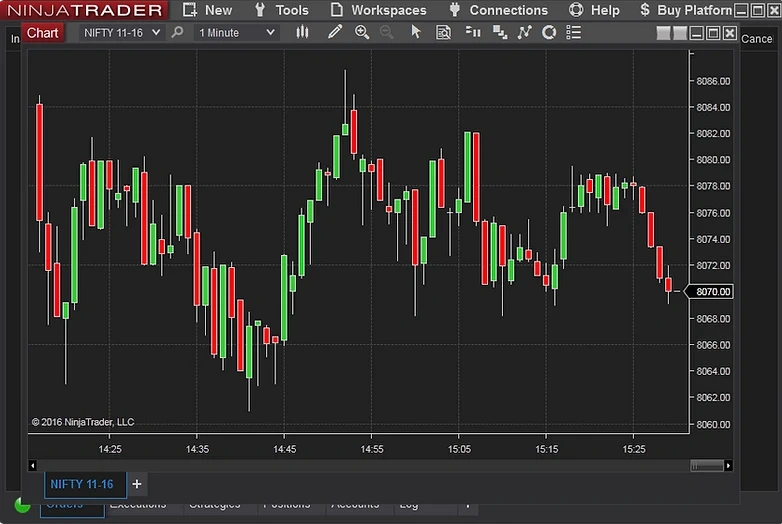782x524 pixels.
Task: Open the 1 Minute interval dropdown
Action: pos(236,33)
